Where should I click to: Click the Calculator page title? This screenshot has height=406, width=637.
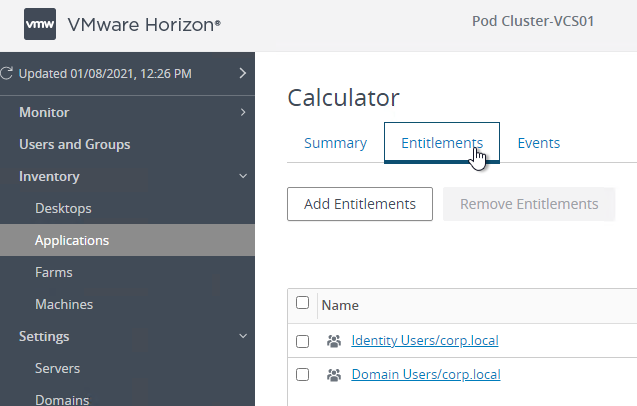(x=343, y=98)
